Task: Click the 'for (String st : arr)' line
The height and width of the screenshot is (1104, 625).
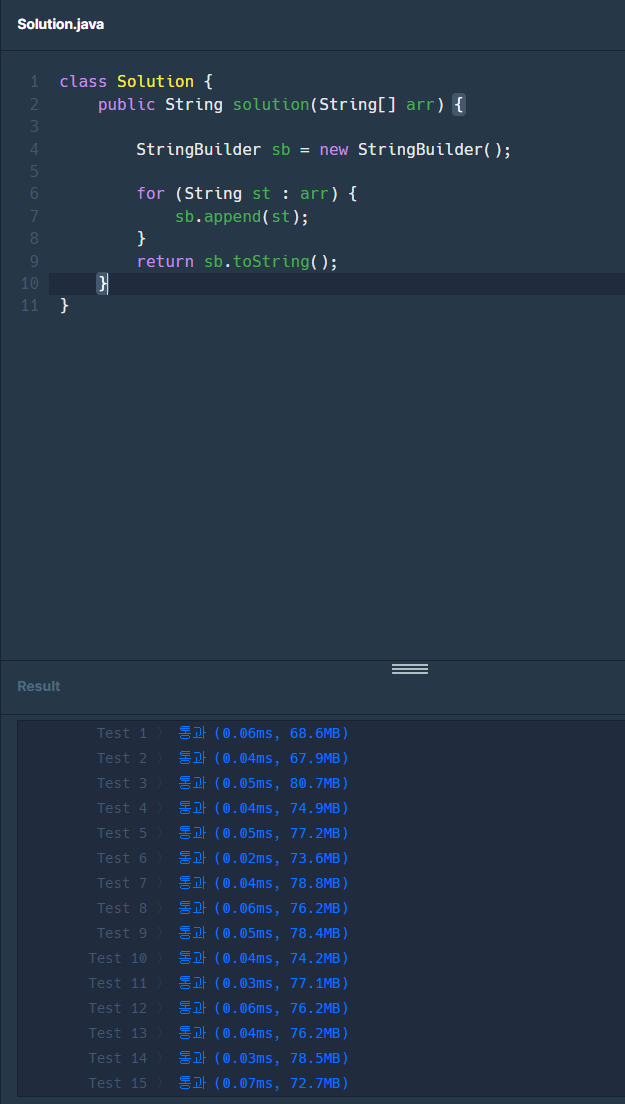Action: [x=247, y=194]
